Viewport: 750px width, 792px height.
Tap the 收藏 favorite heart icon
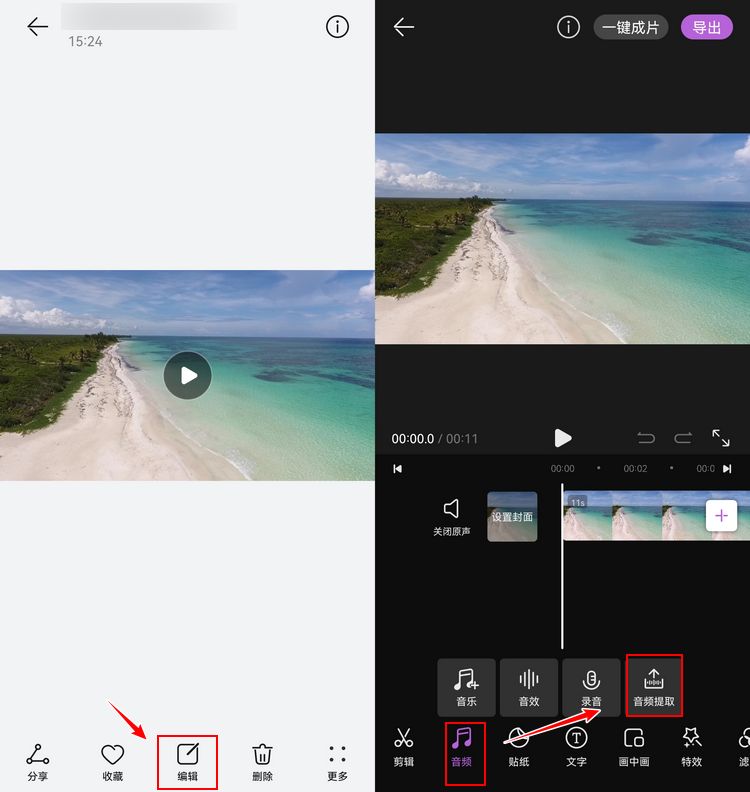[113, 762]
